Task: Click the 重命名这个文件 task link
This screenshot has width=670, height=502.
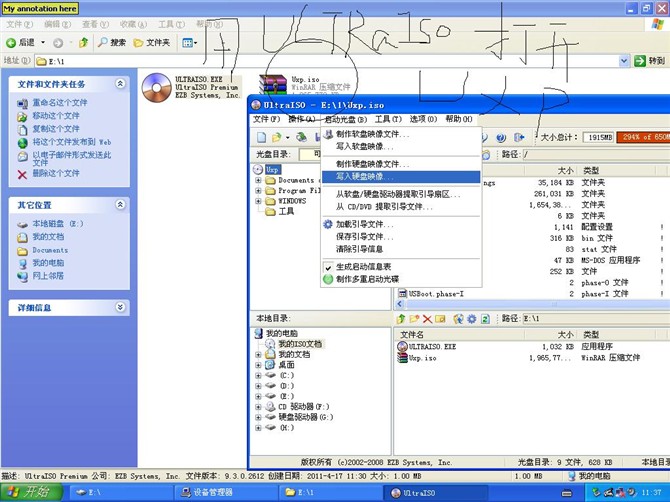Action: point(60,102)
